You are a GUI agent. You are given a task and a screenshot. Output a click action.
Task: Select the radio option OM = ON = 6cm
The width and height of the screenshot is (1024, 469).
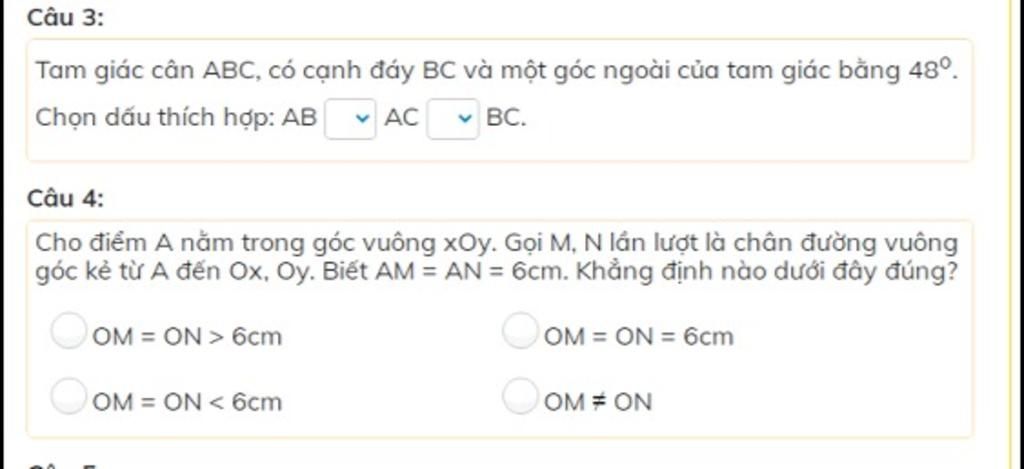(520, 331)
